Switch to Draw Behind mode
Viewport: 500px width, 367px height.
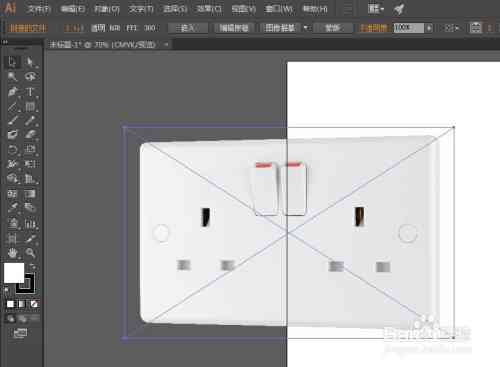(22, 319)
